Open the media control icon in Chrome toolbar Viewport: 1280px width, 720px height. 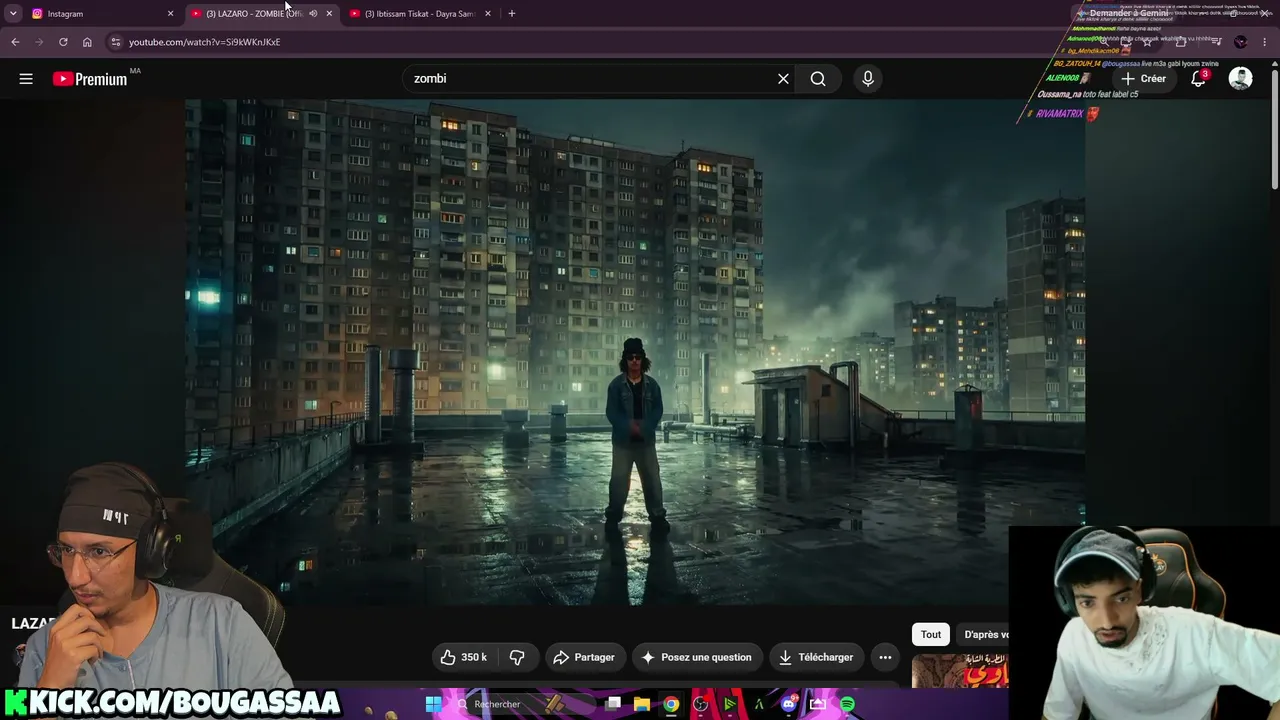pyautogui.click(x=1216, y=42)
